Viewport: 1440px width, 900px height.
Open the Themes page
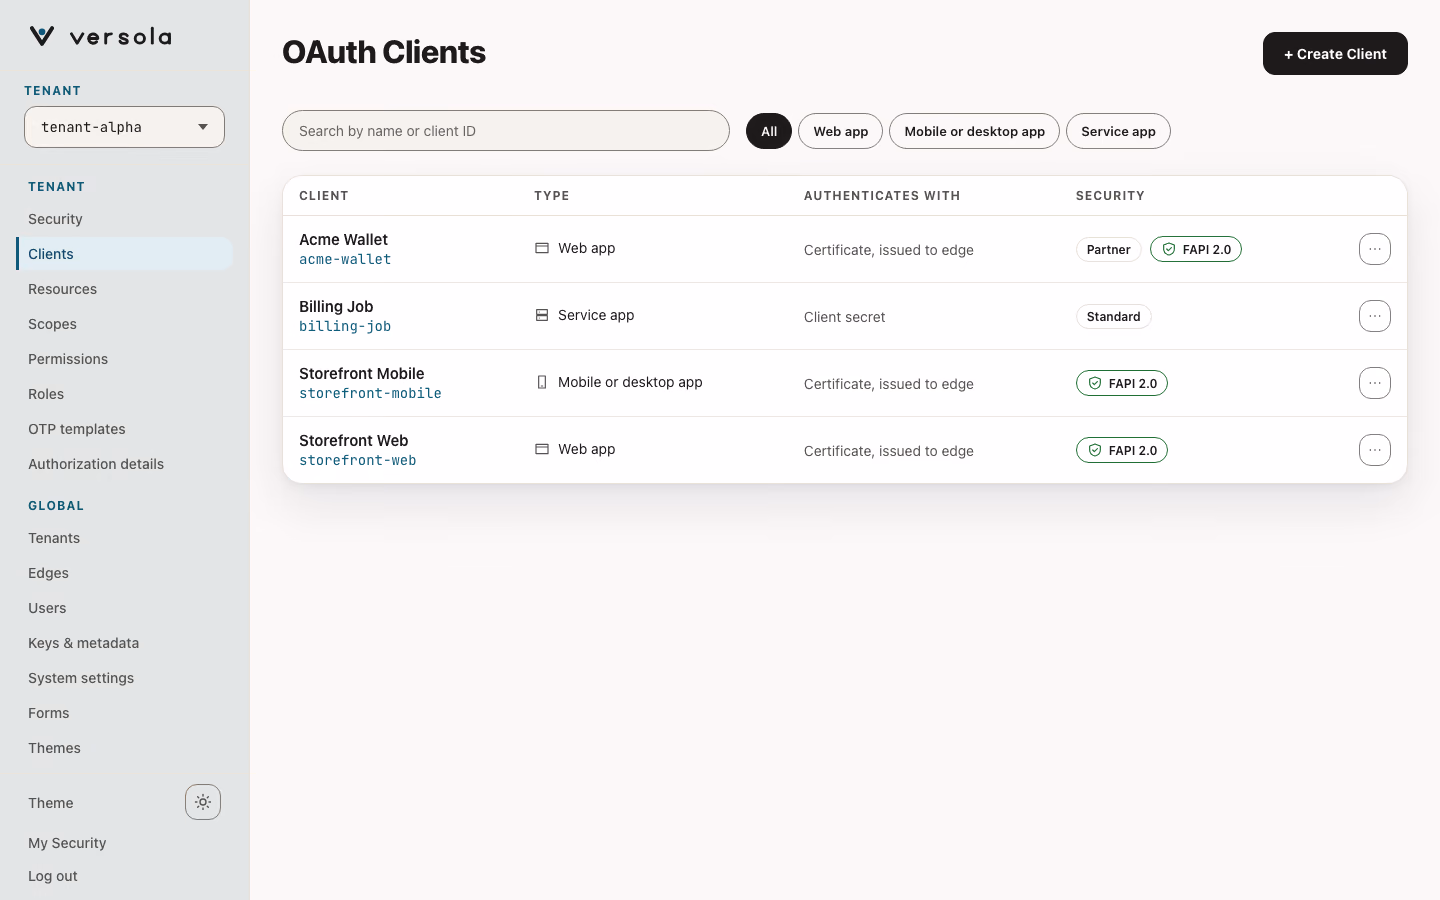pyautogui.click(x=124, y=748)
